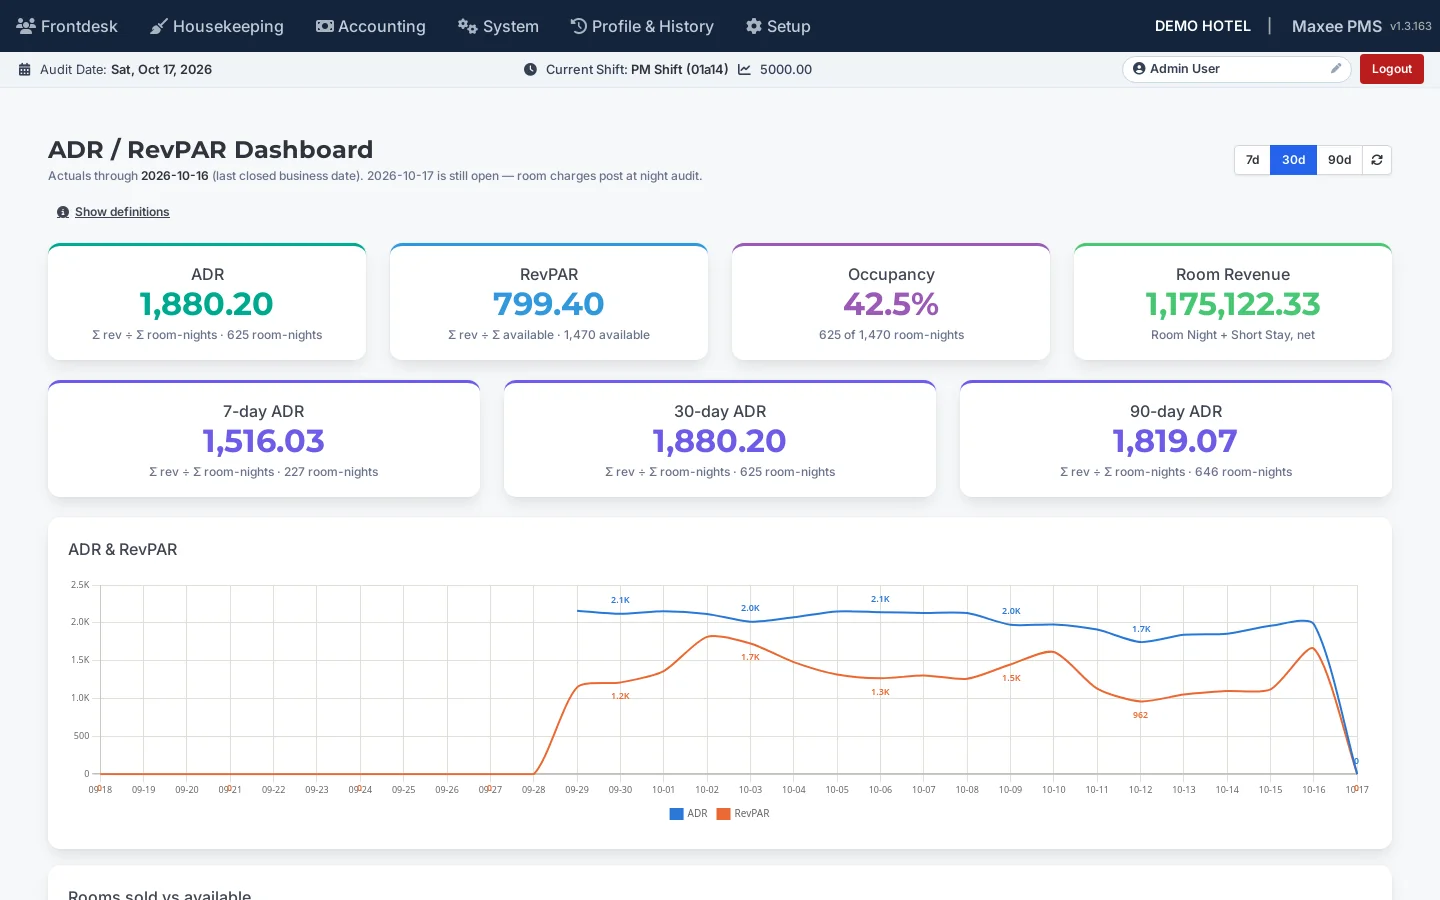Screen dimensions: 1440x900
Task: Click the line-chart icon next to 5000.00
Action: [744, 69]
